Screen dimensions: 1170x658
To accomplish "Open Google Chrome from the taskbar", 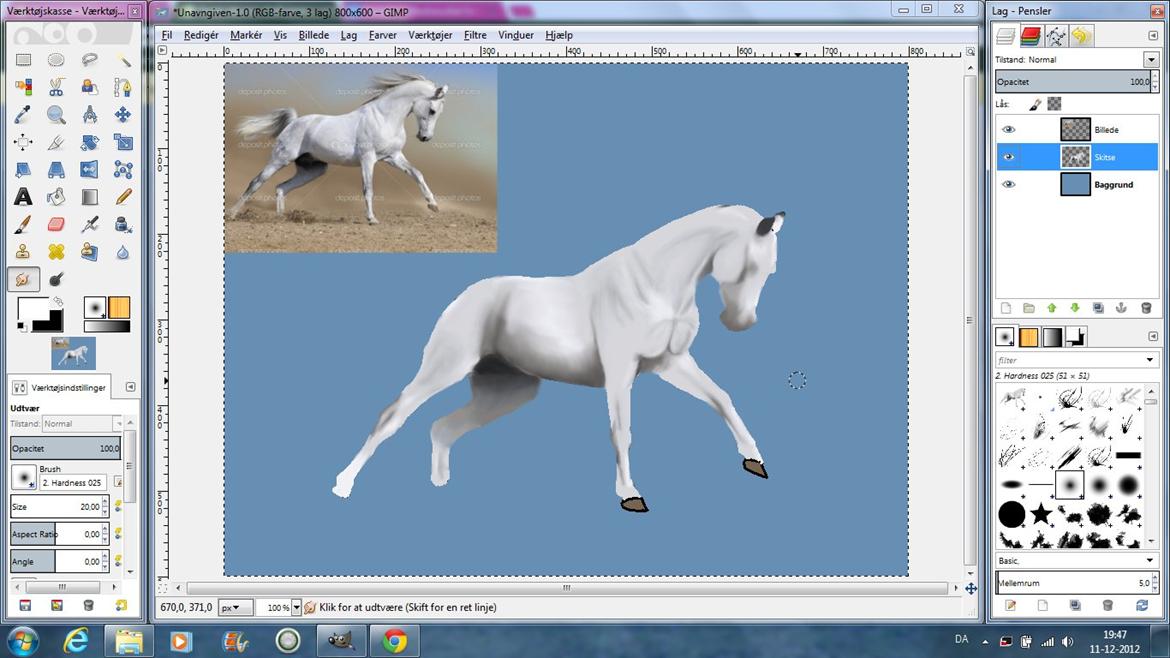I will (394, 640).
